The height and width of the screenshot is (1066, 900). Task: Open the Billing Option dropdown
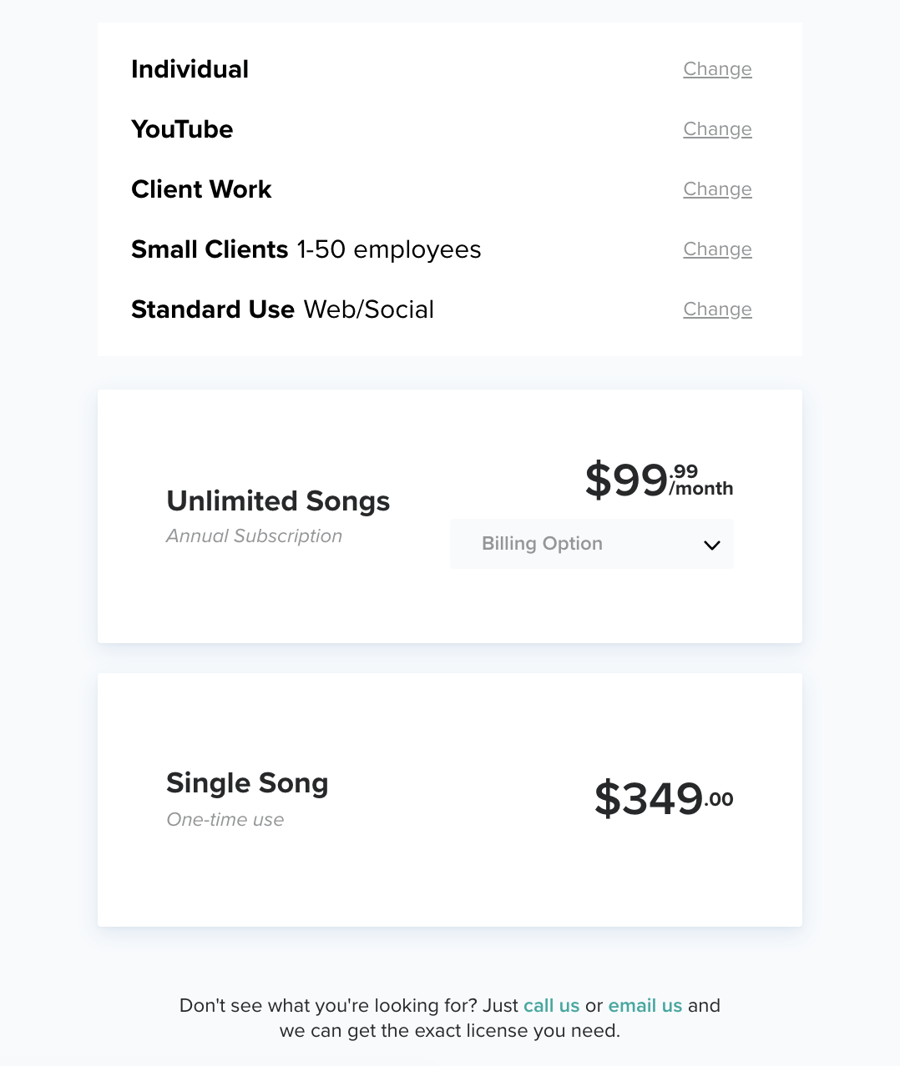coord(590,544)
